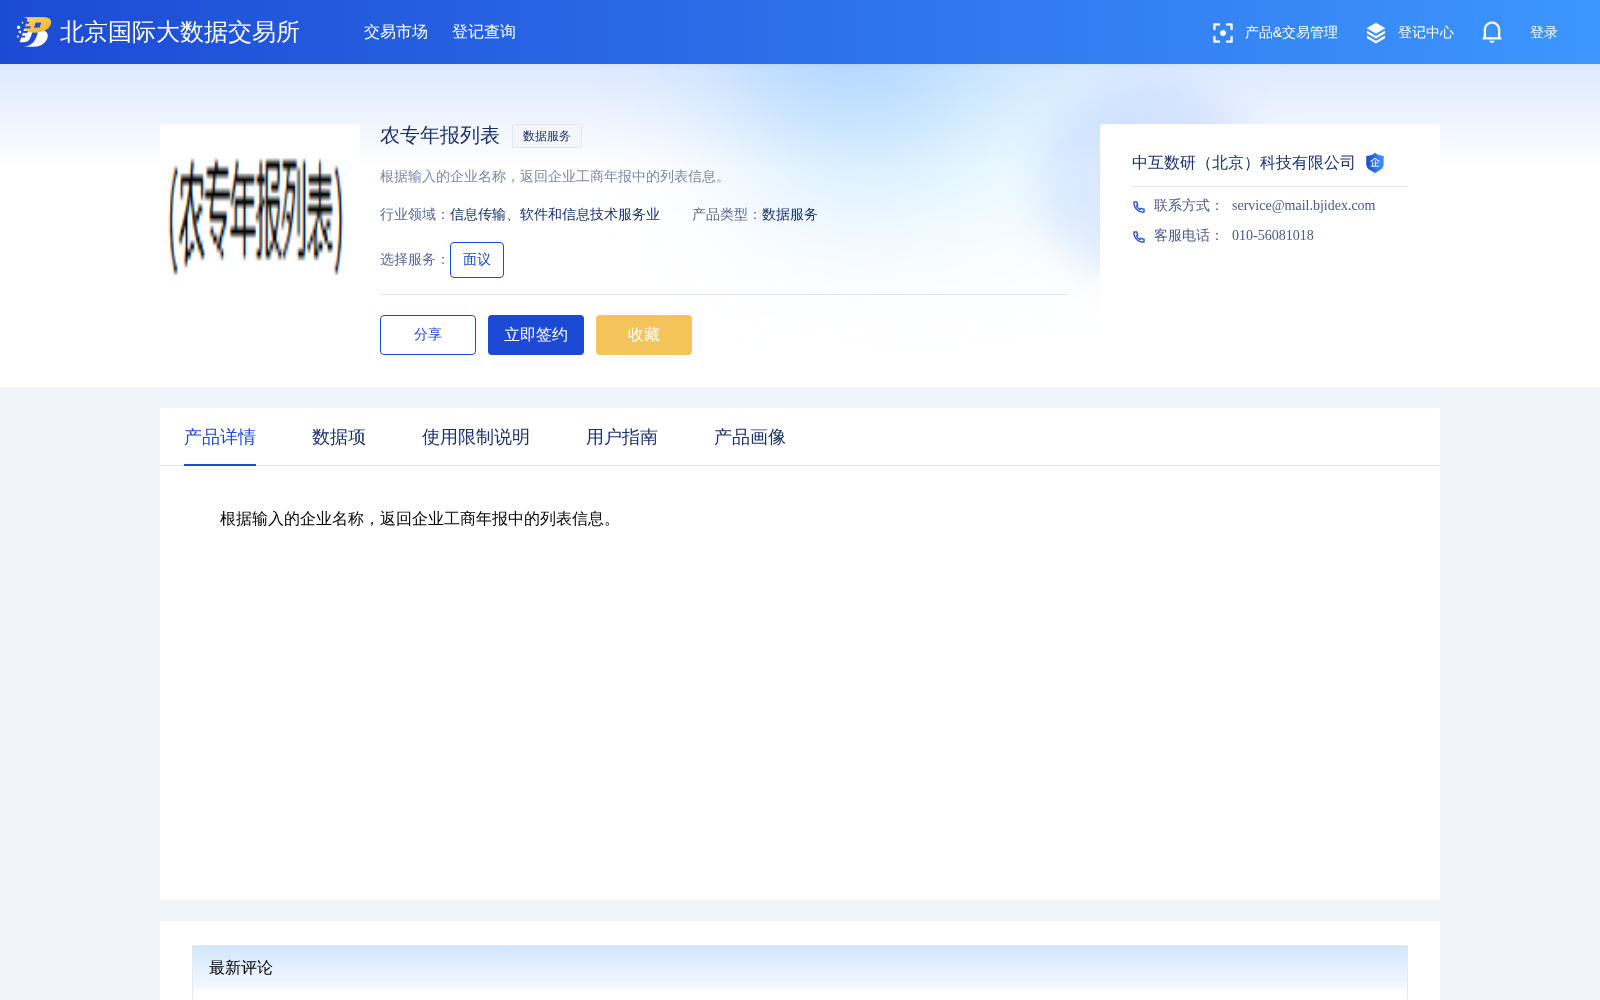Click product type value 数据服务
The height and width of the screenshot is (1000, 1600).
(790, 215)
